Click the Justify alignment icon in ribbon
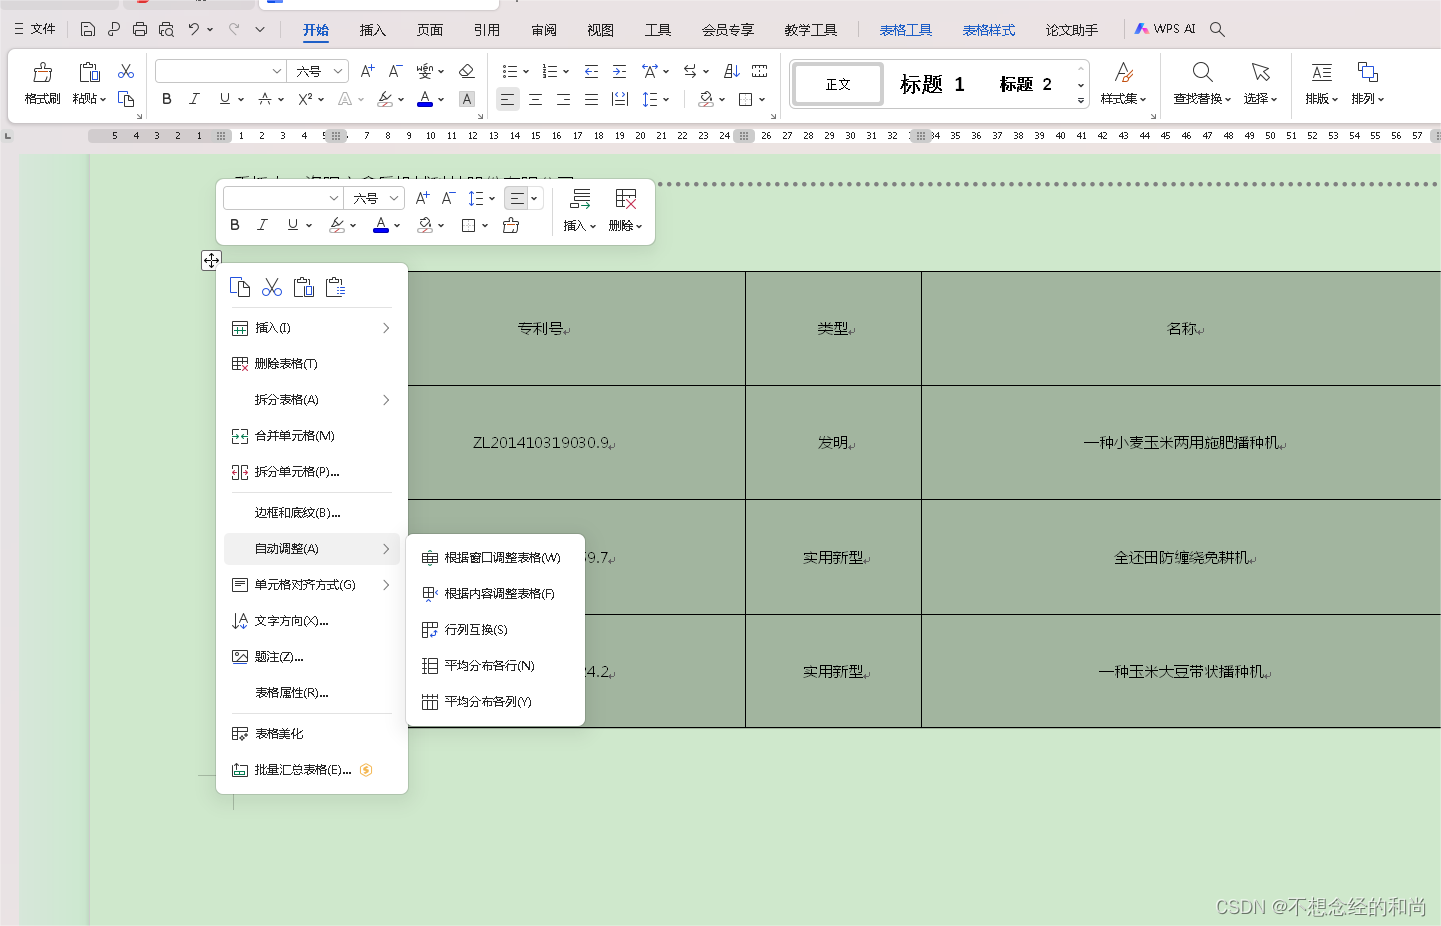Viewport: 1441px width, 926px height. point(591,99)
